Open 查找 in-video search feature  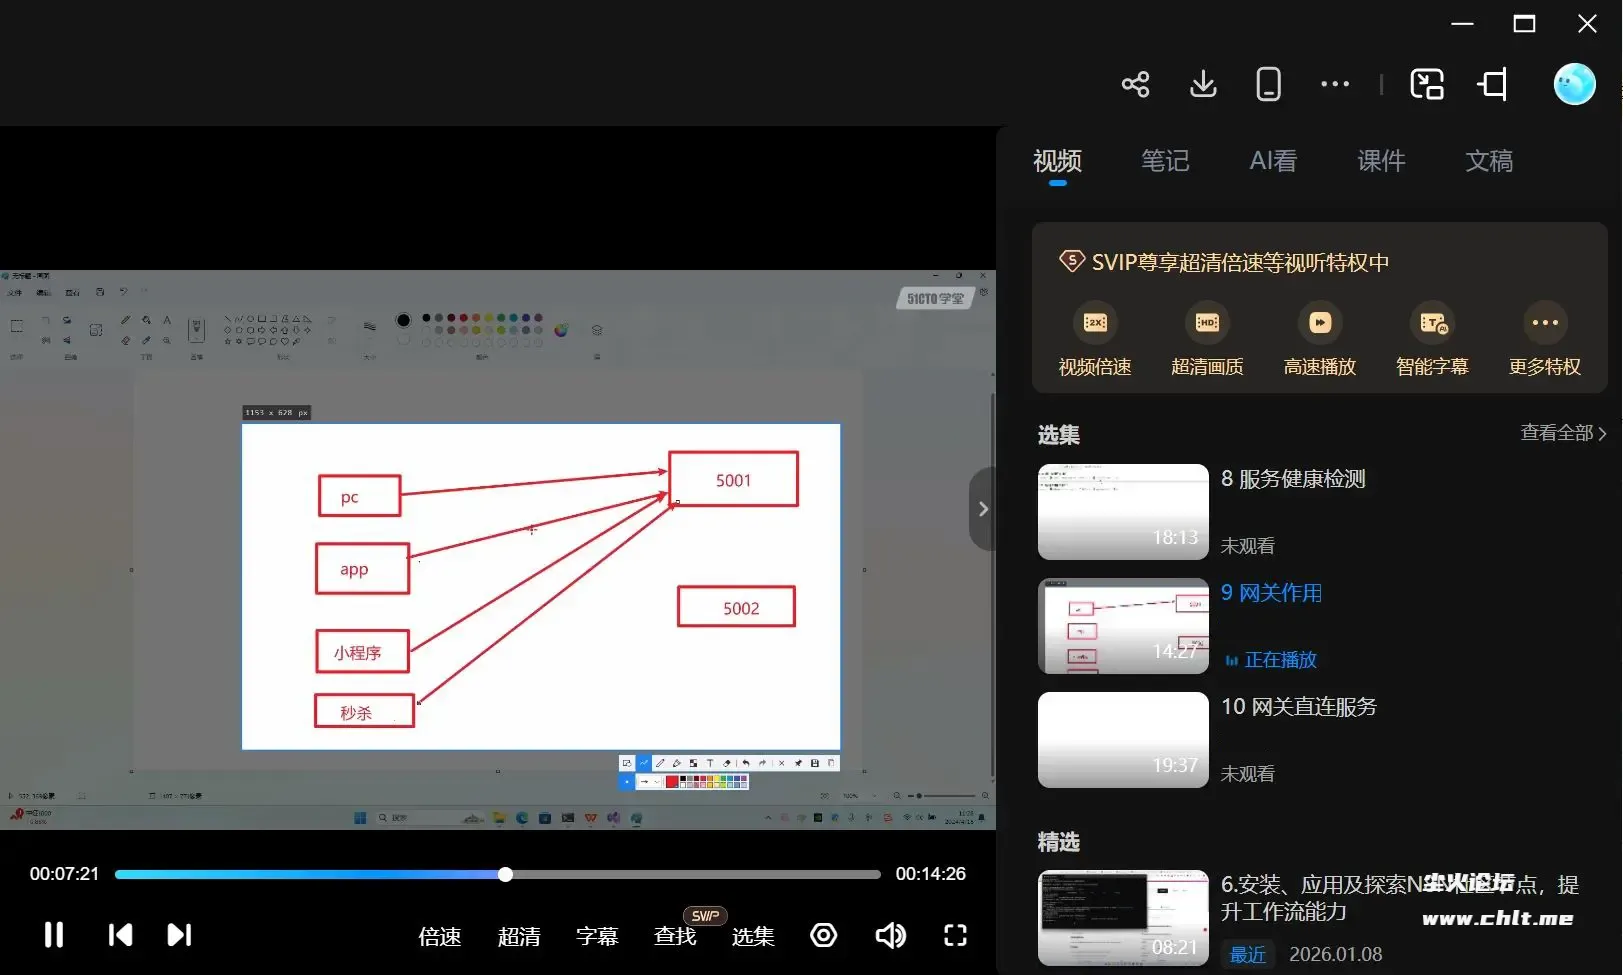click(674, 936)
